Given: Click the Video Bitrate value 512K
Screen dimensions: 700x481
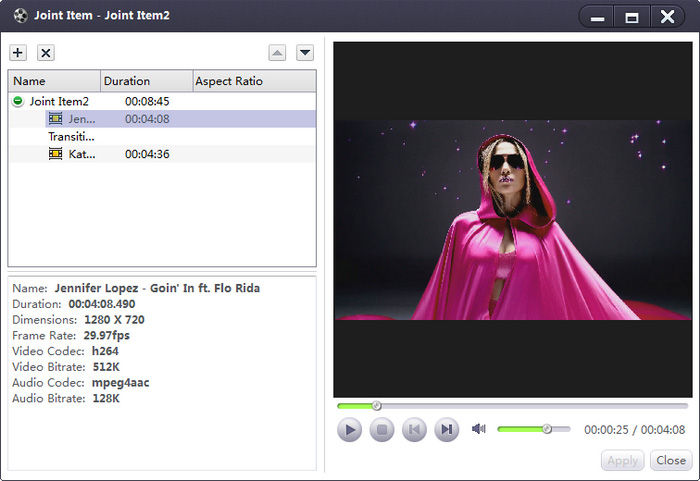Looking at the screenshot, I should click(x=106, y=367).
